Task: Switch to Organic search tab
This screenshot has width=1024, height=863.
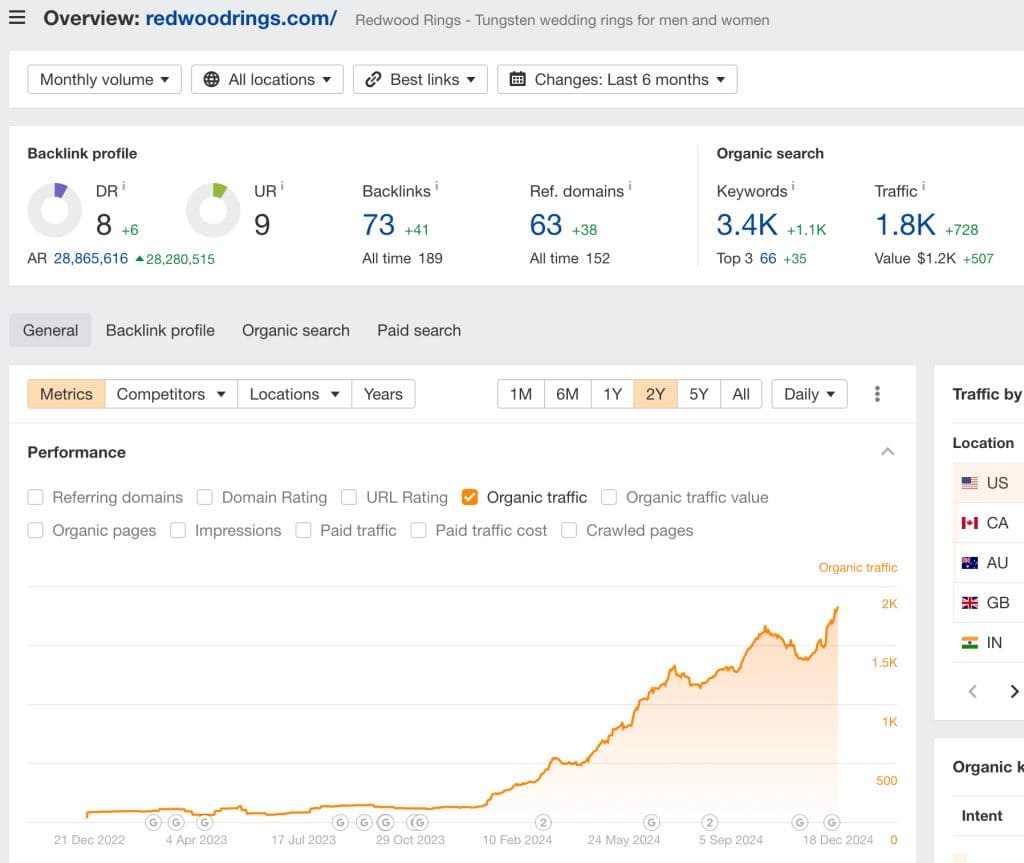Action: click(x=296, y=330)
